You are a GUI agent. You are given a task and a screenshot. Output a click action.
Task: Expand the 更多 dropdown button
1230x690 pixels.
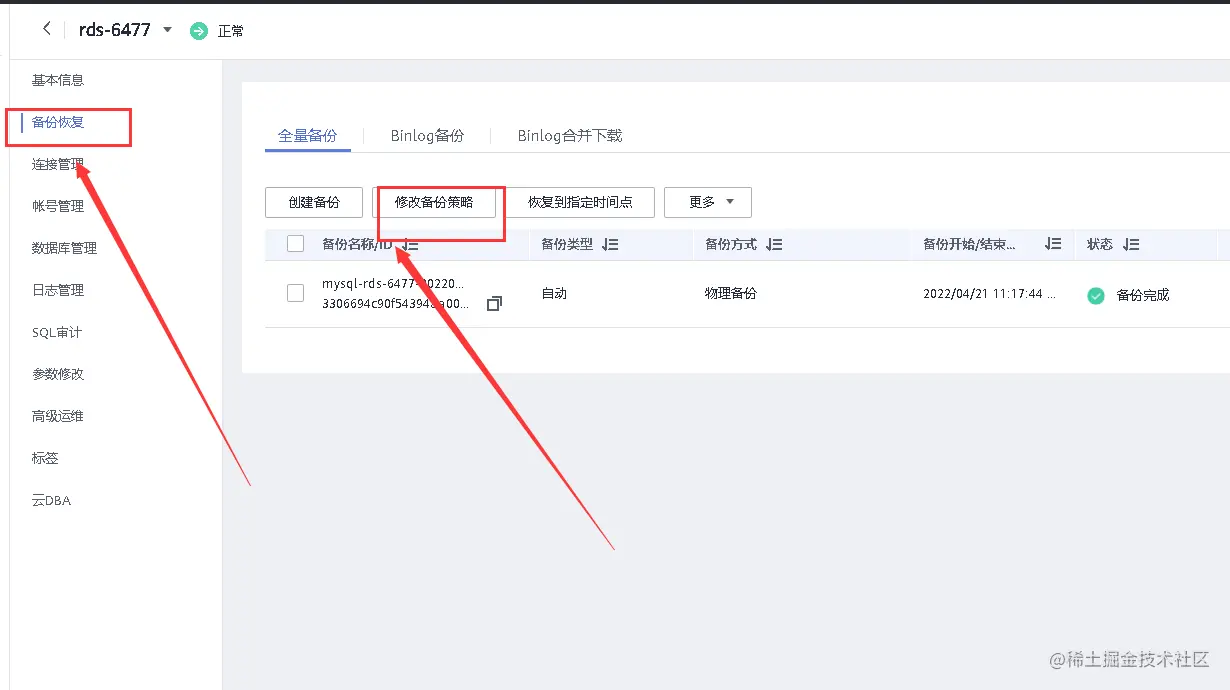click(708, 202)
